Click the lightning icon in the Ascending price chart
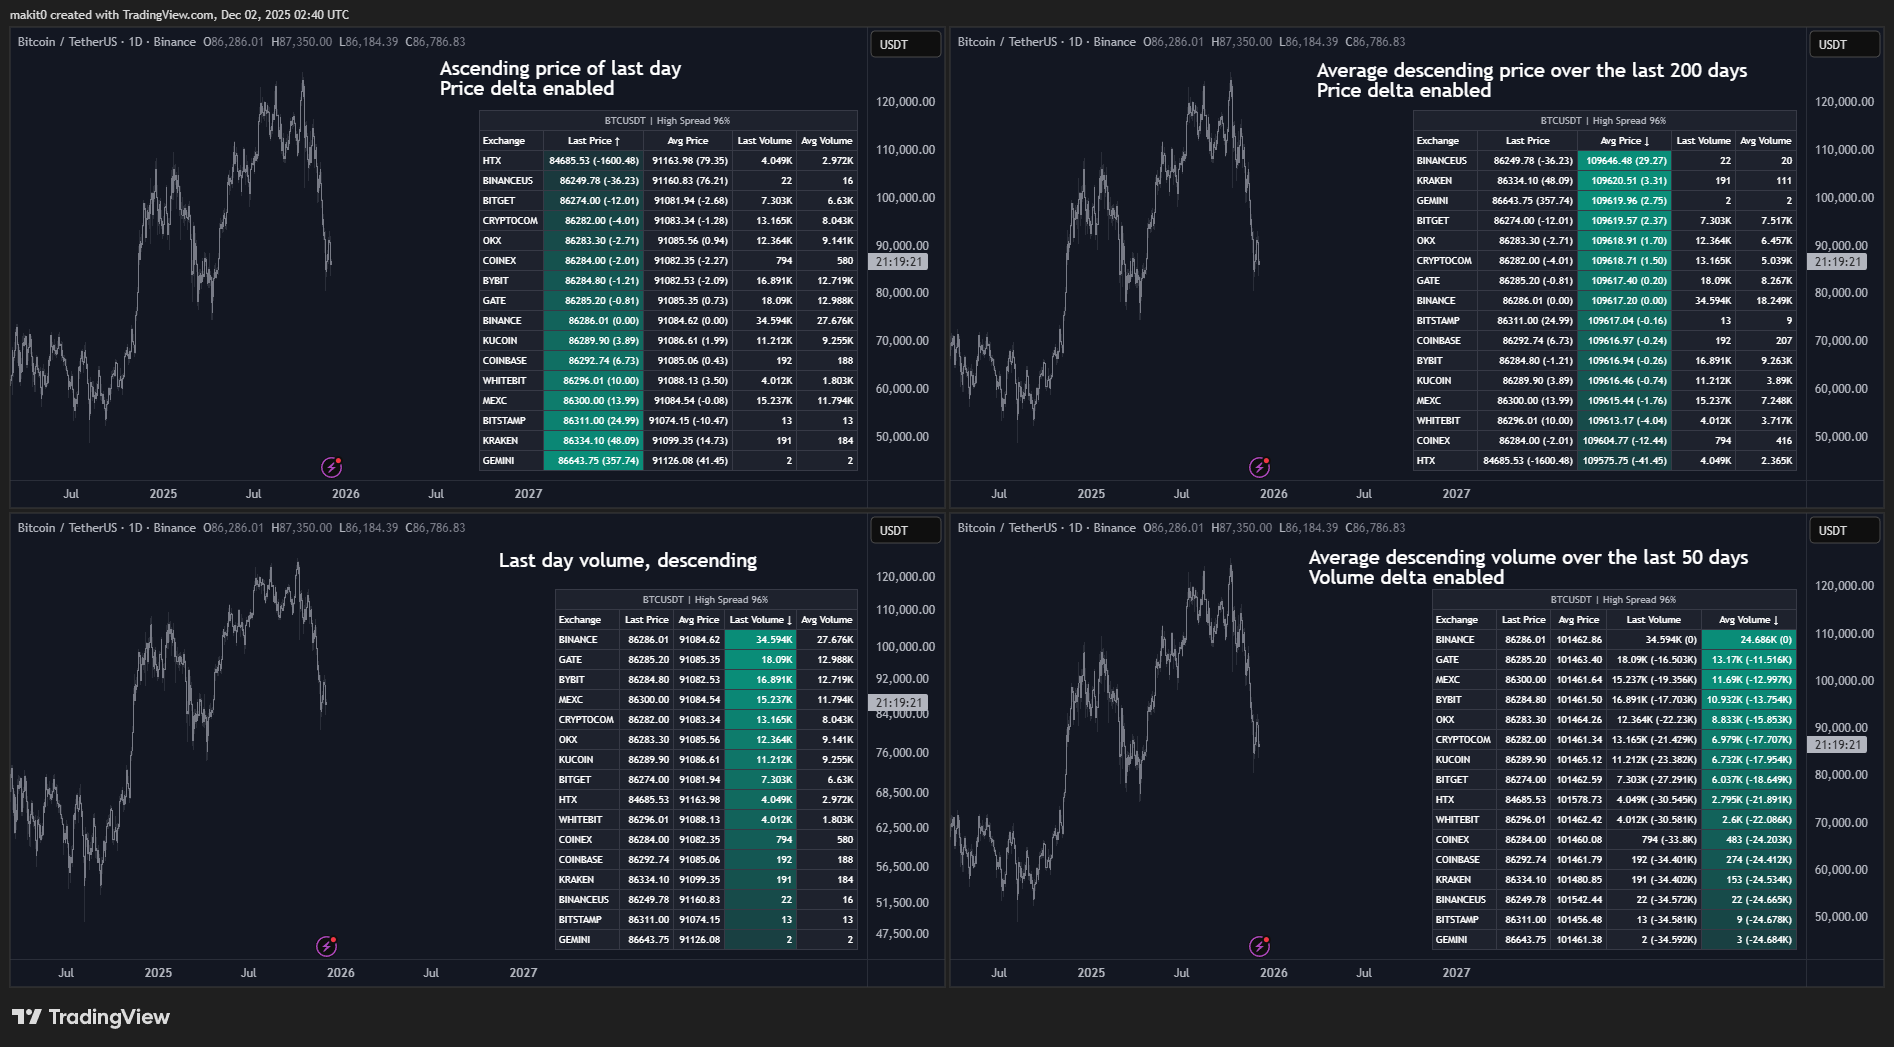Image resolution: width=1894 pixels, height=1047 pixels. tap(331, 466)
